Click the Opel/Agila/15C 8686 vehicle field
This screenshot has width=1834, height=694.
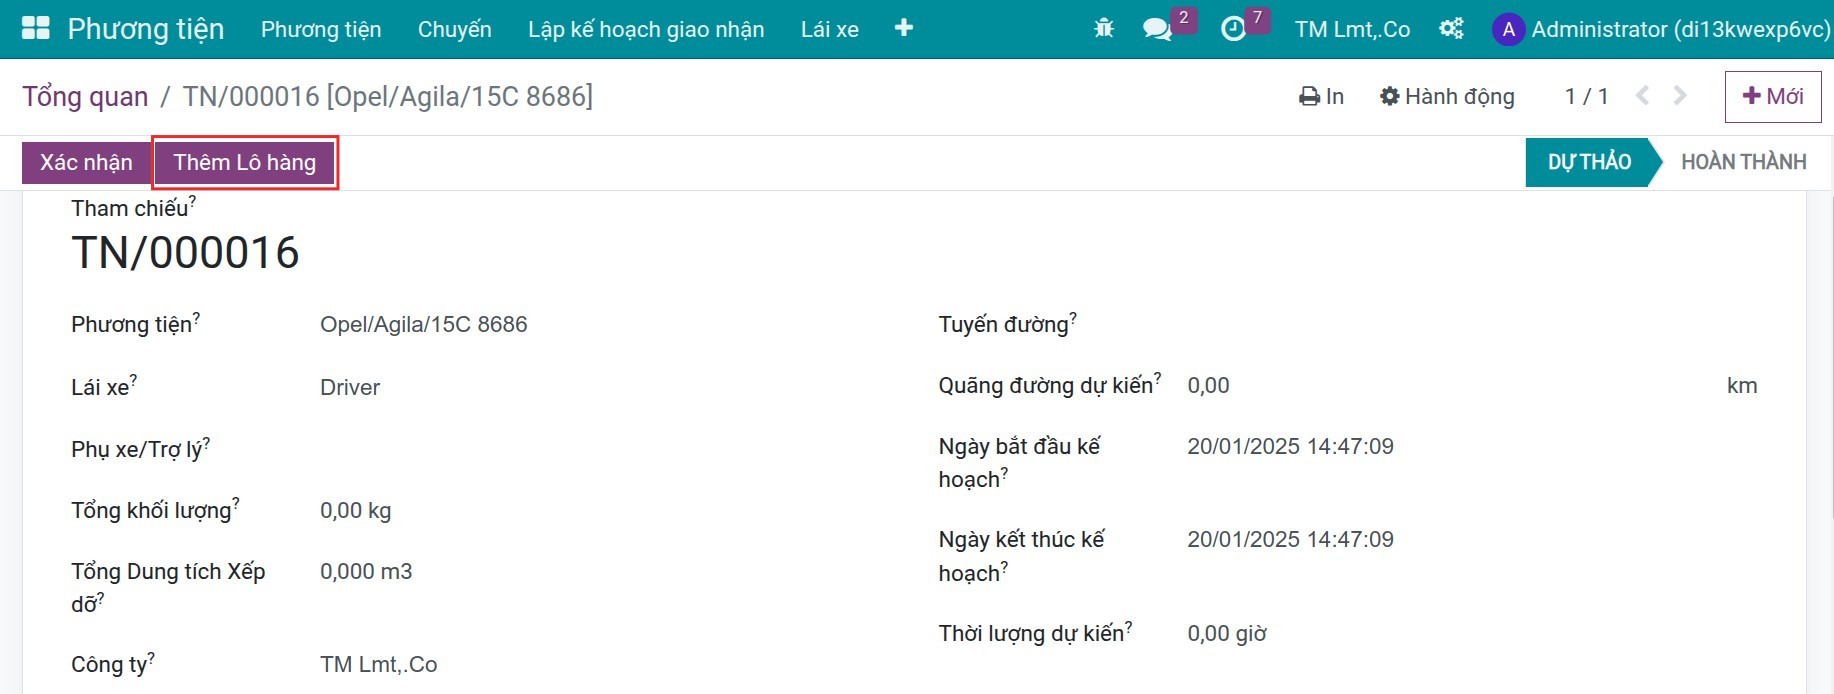point(424,324)
